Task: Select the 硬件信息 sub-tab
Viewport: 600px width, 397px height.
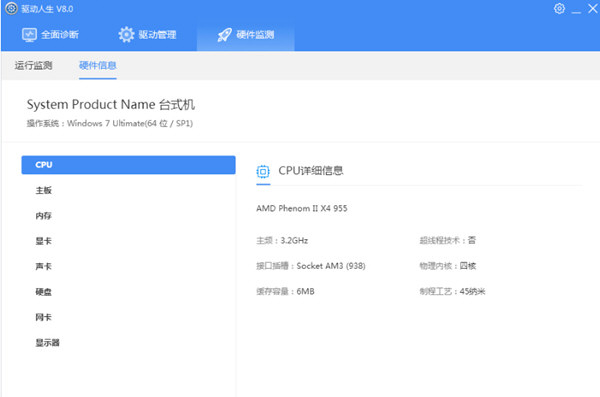Action: click(98, 65)
